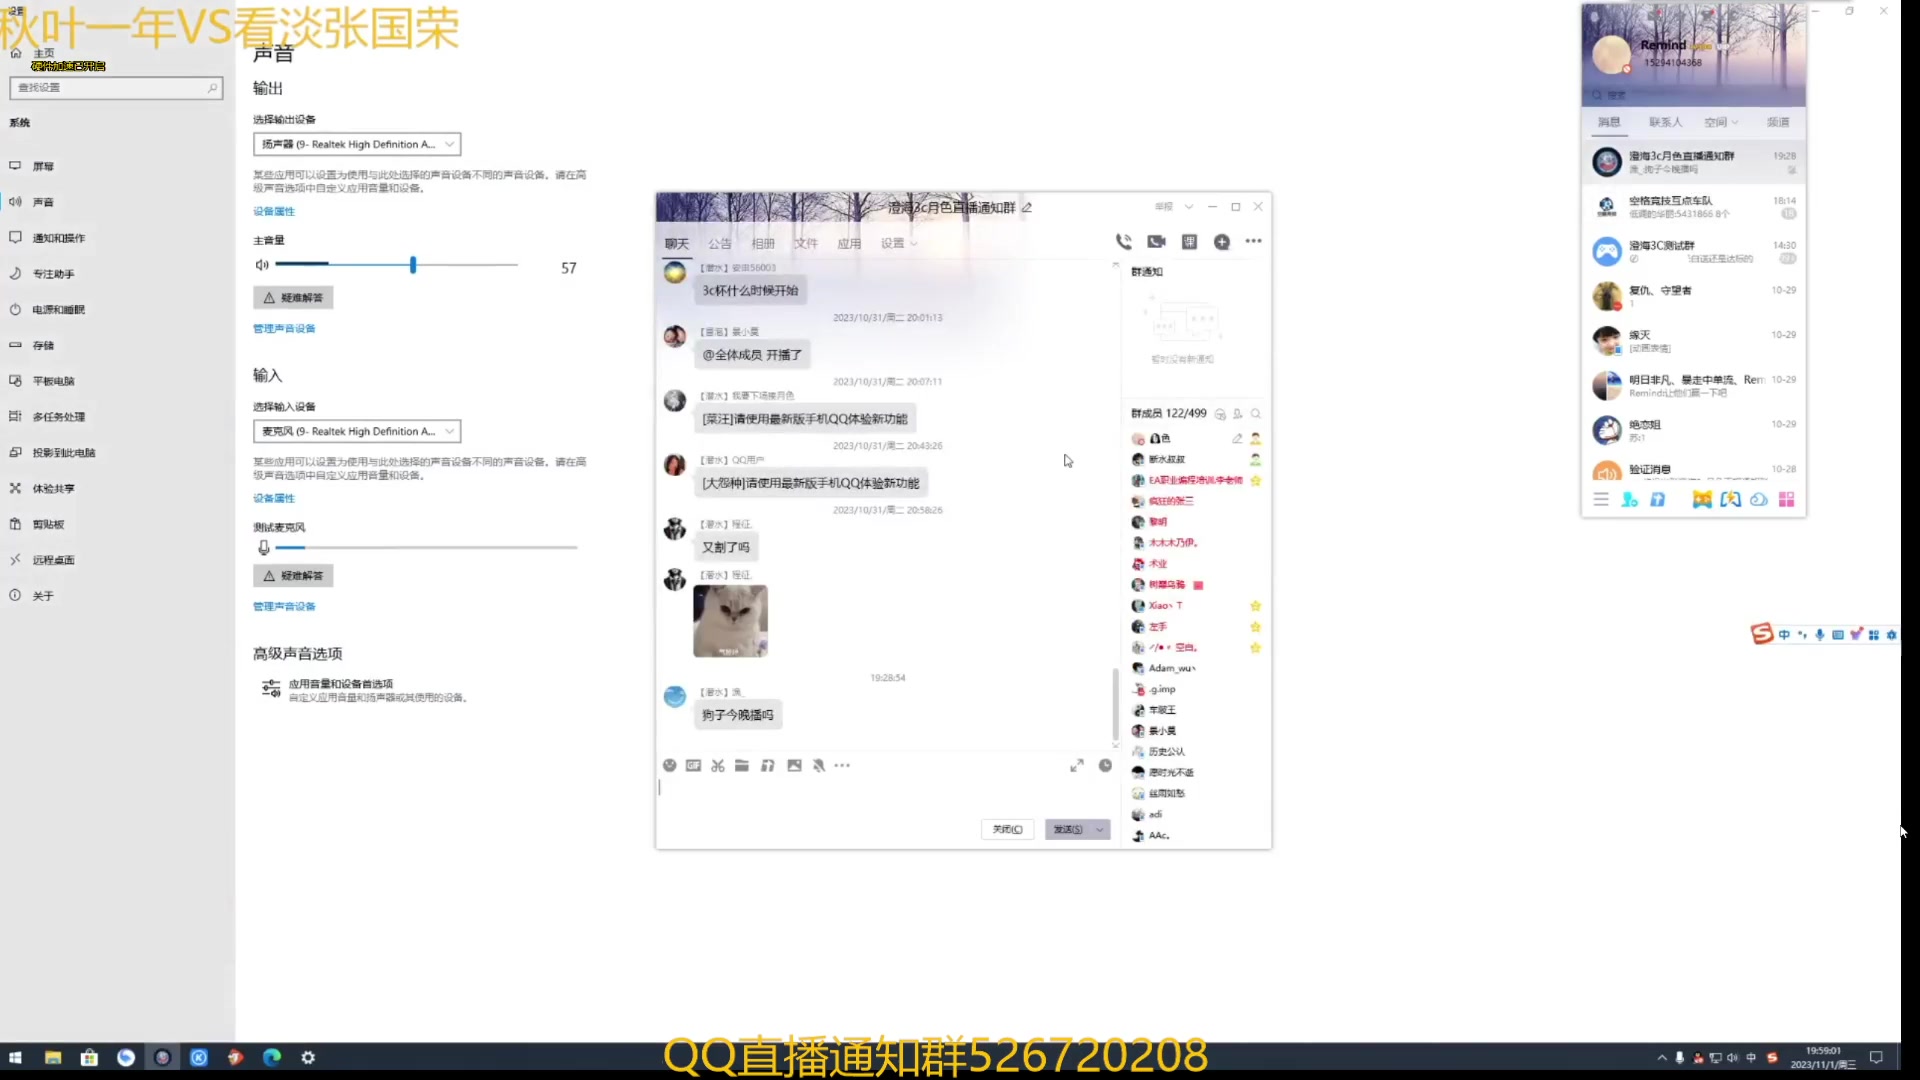Mute the master volume speaker icon

point(262,265)
